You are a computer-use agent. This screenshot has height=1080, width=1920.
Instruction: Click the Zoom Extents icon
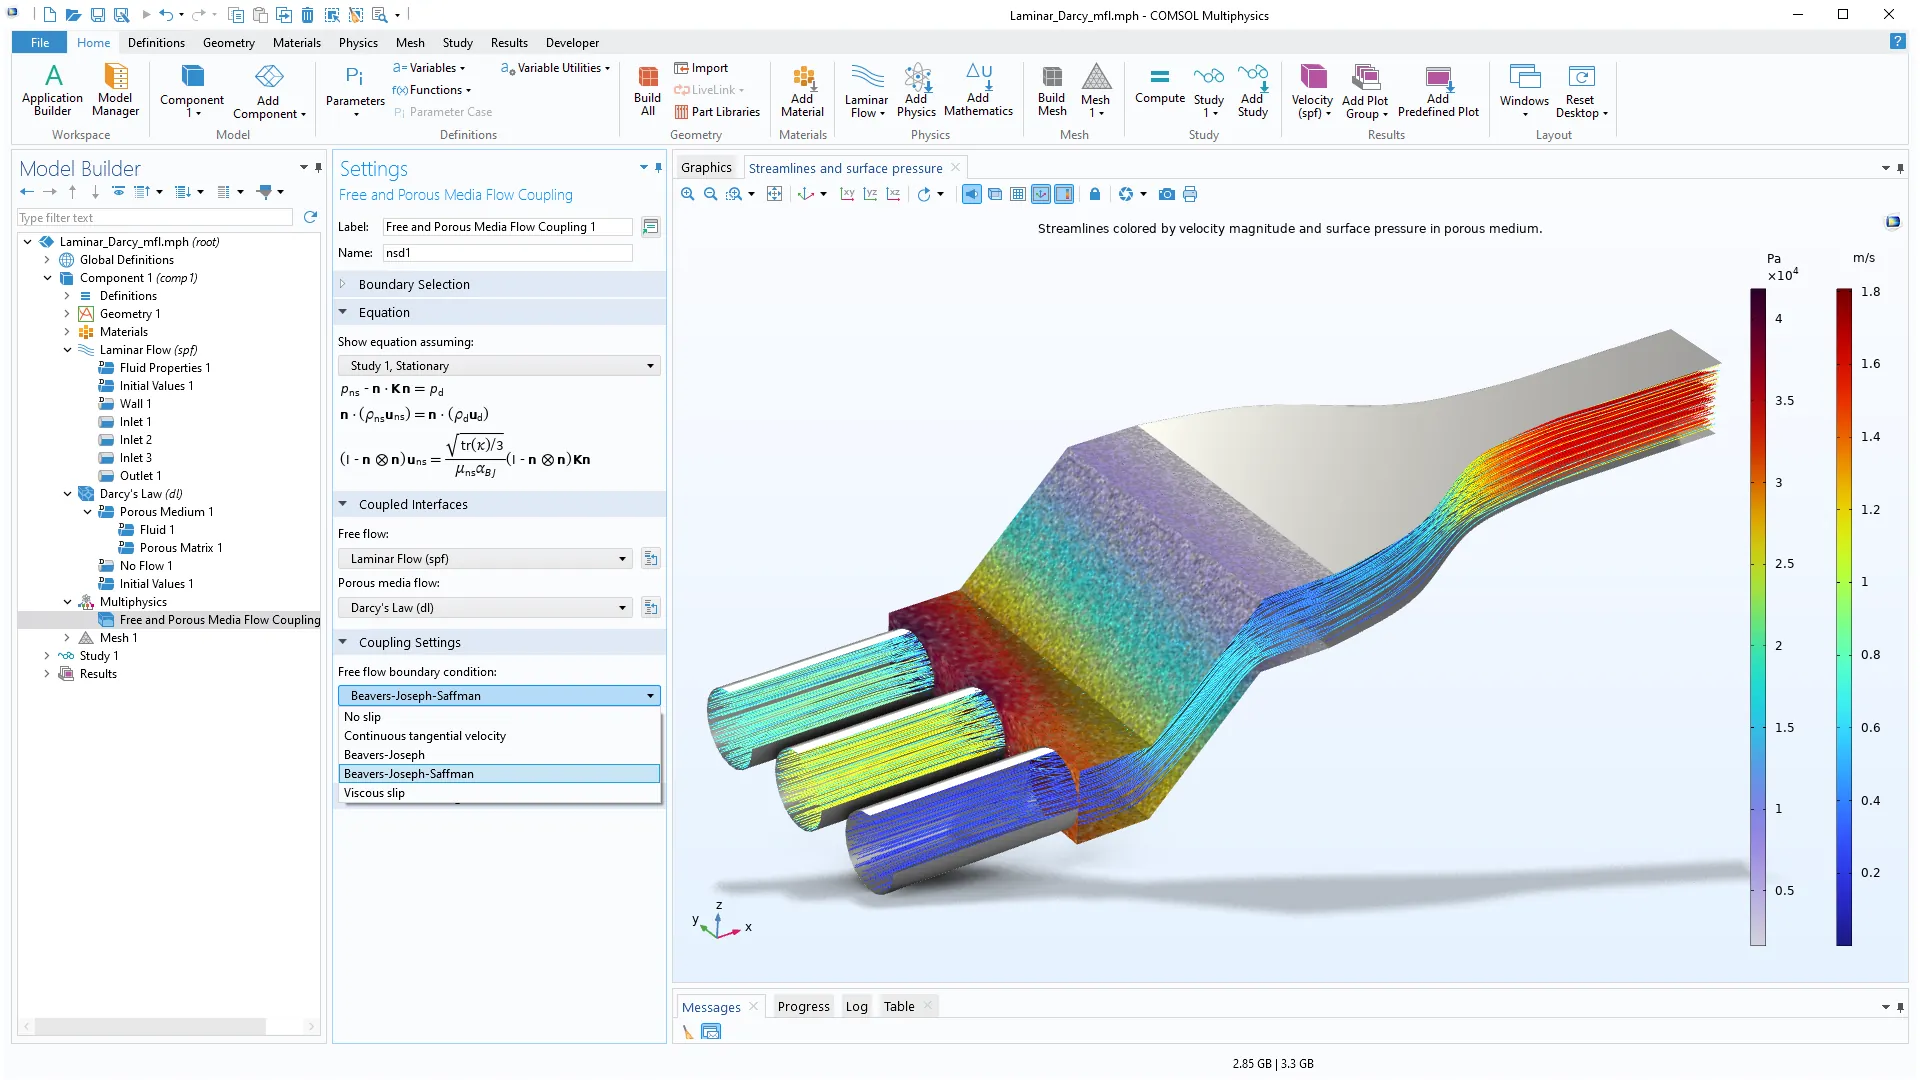[x=774, y=194]
